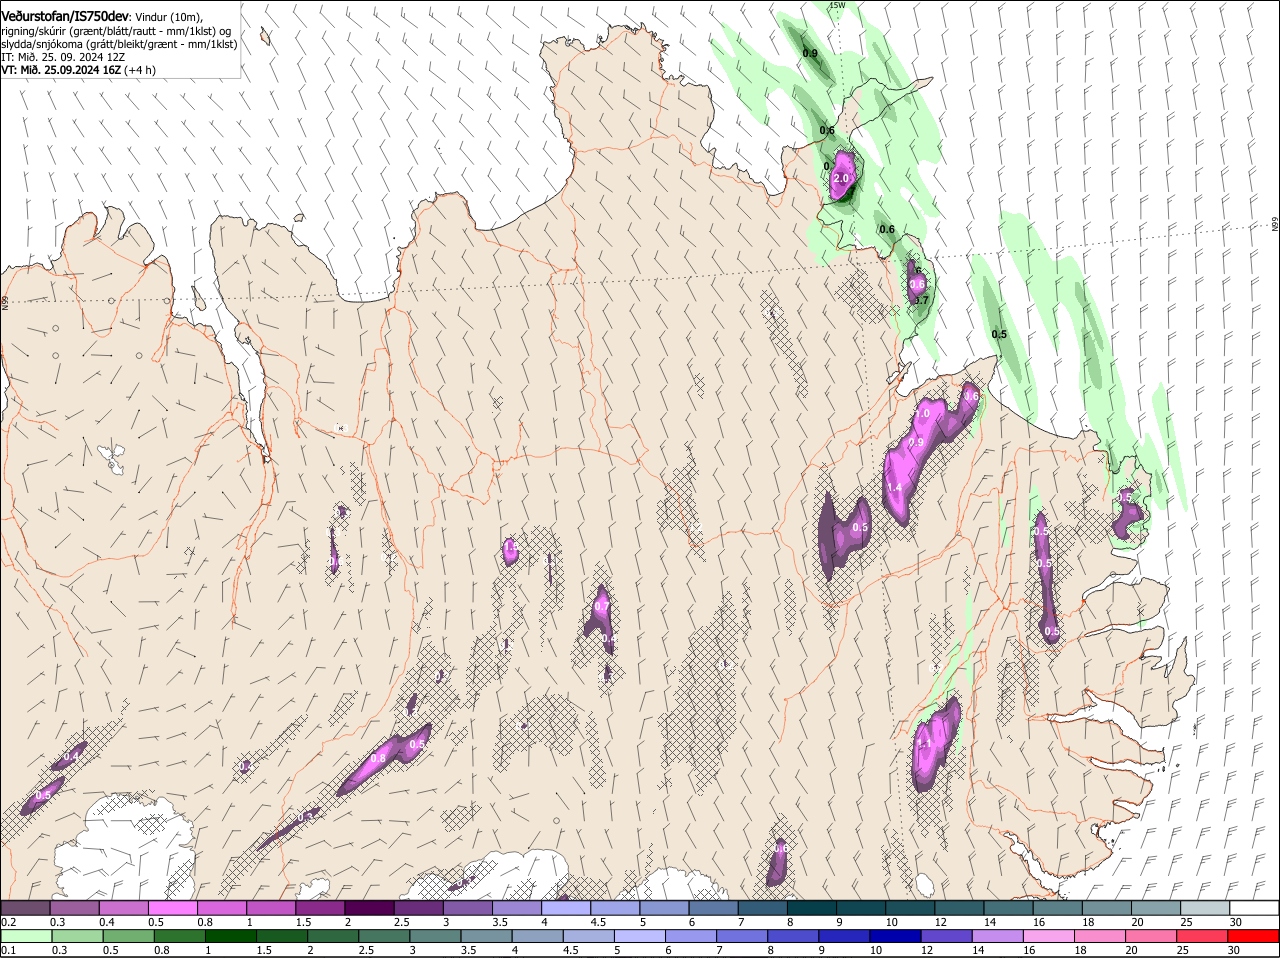Viewport: 1280px width, 958px height.
Task: Click the 'slydda/snjókoma' legend description line
Action: pos(119,44)
